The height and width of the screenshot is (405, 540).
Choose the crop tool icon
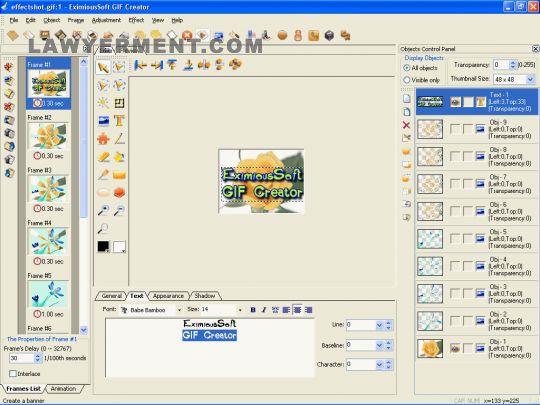119,103
